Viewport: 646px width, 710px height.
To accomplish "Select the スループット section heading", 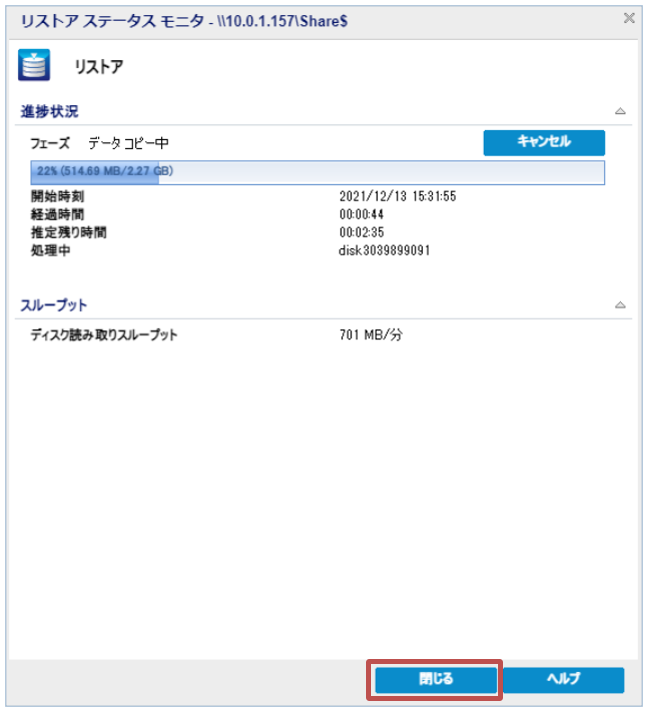I will coord(53,305).
